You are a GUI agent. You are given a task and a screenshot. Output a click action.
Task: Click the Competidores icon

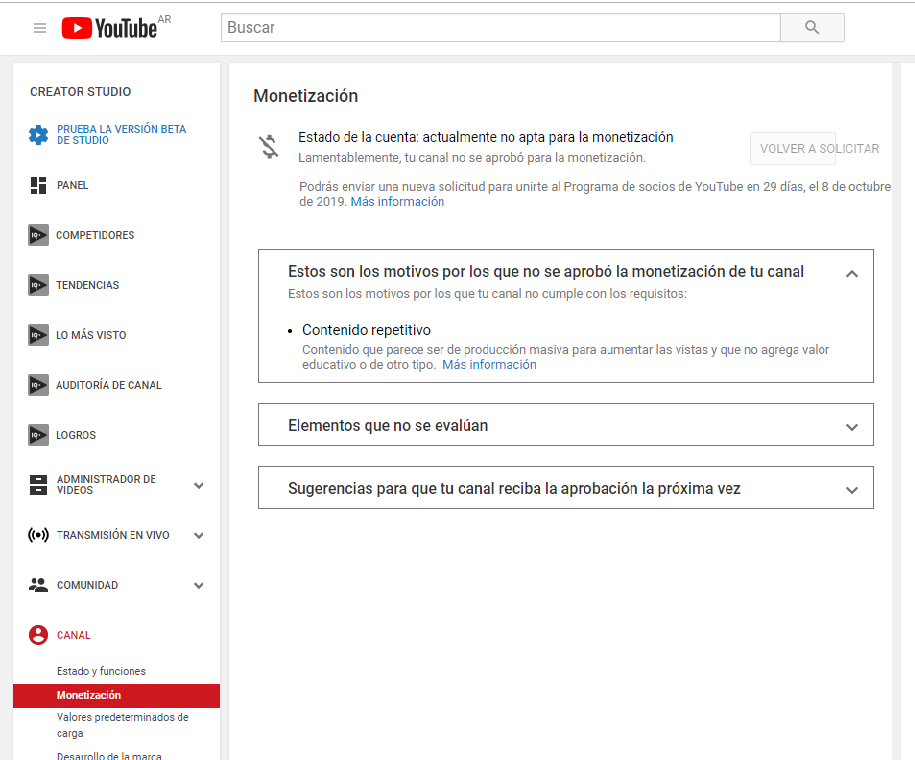[39, 235]
